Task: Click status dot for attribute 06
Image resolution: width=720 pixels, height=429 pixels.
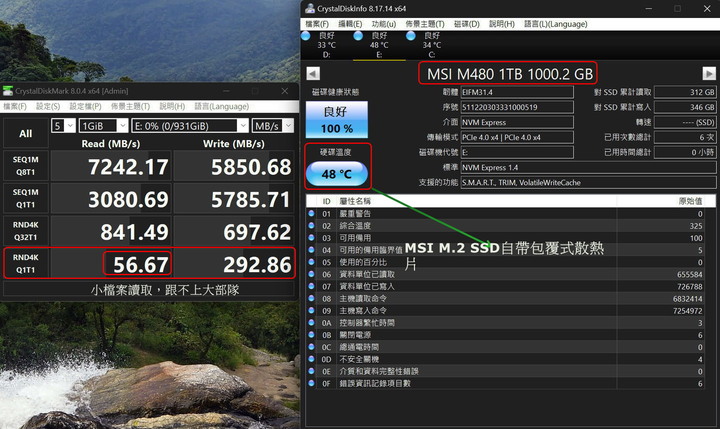Action: (x=311, y=274)
